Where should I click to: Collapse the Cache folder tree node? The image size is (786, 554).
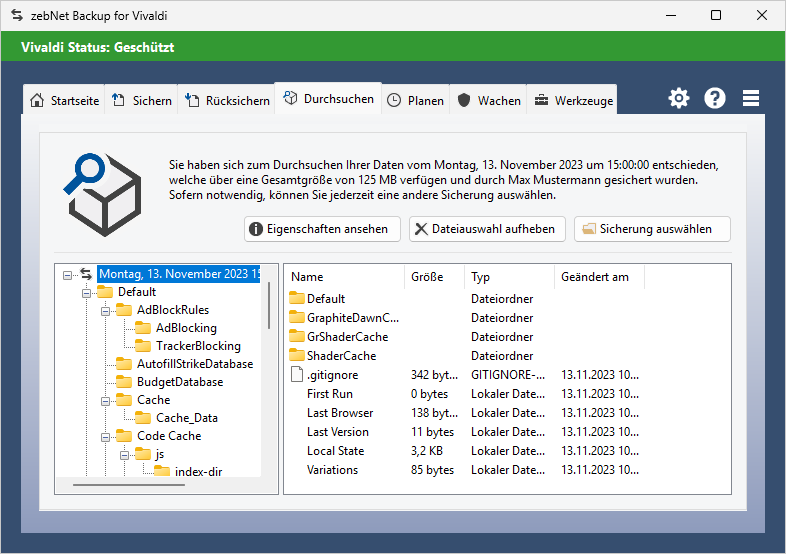point(105,400)
